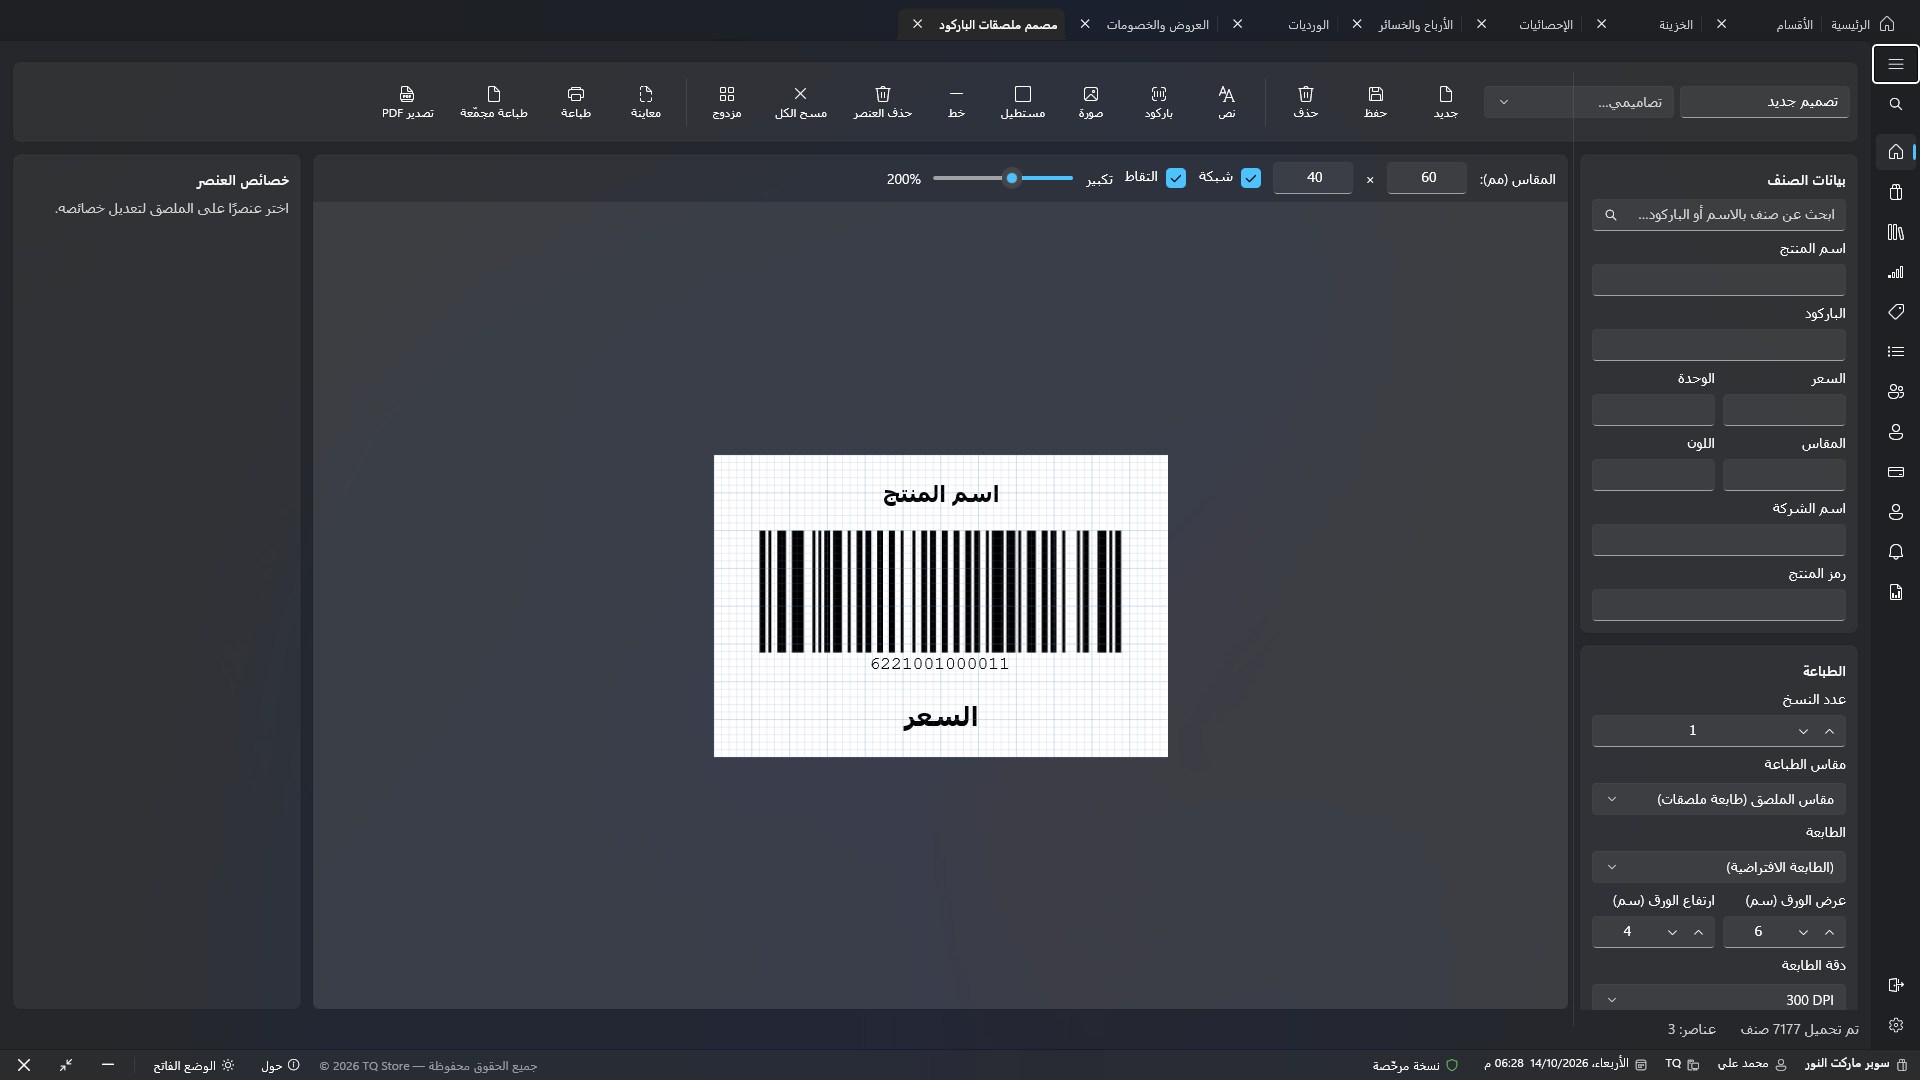Open مقاس الطباعة print size dropdown

[1718, 799]
